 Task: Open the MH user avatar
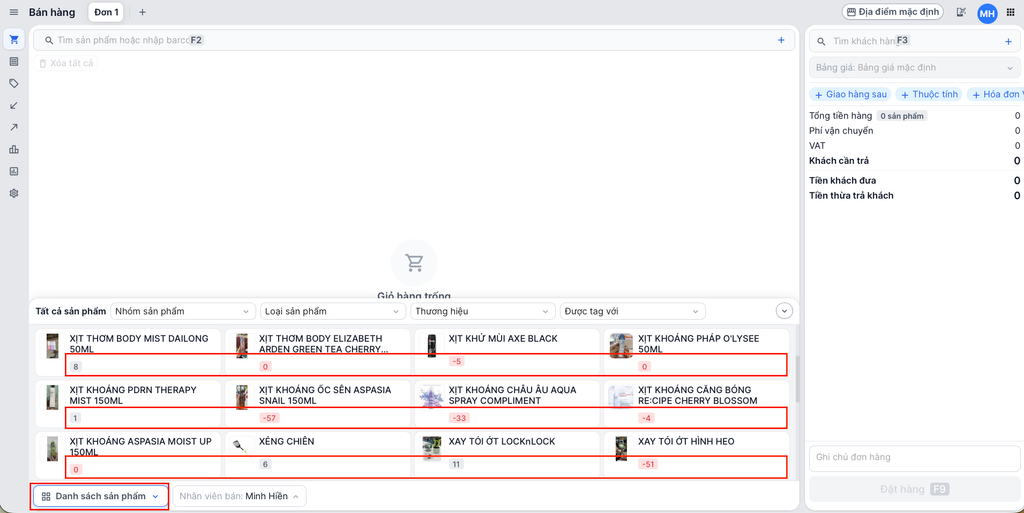click(x=987, y=13)
